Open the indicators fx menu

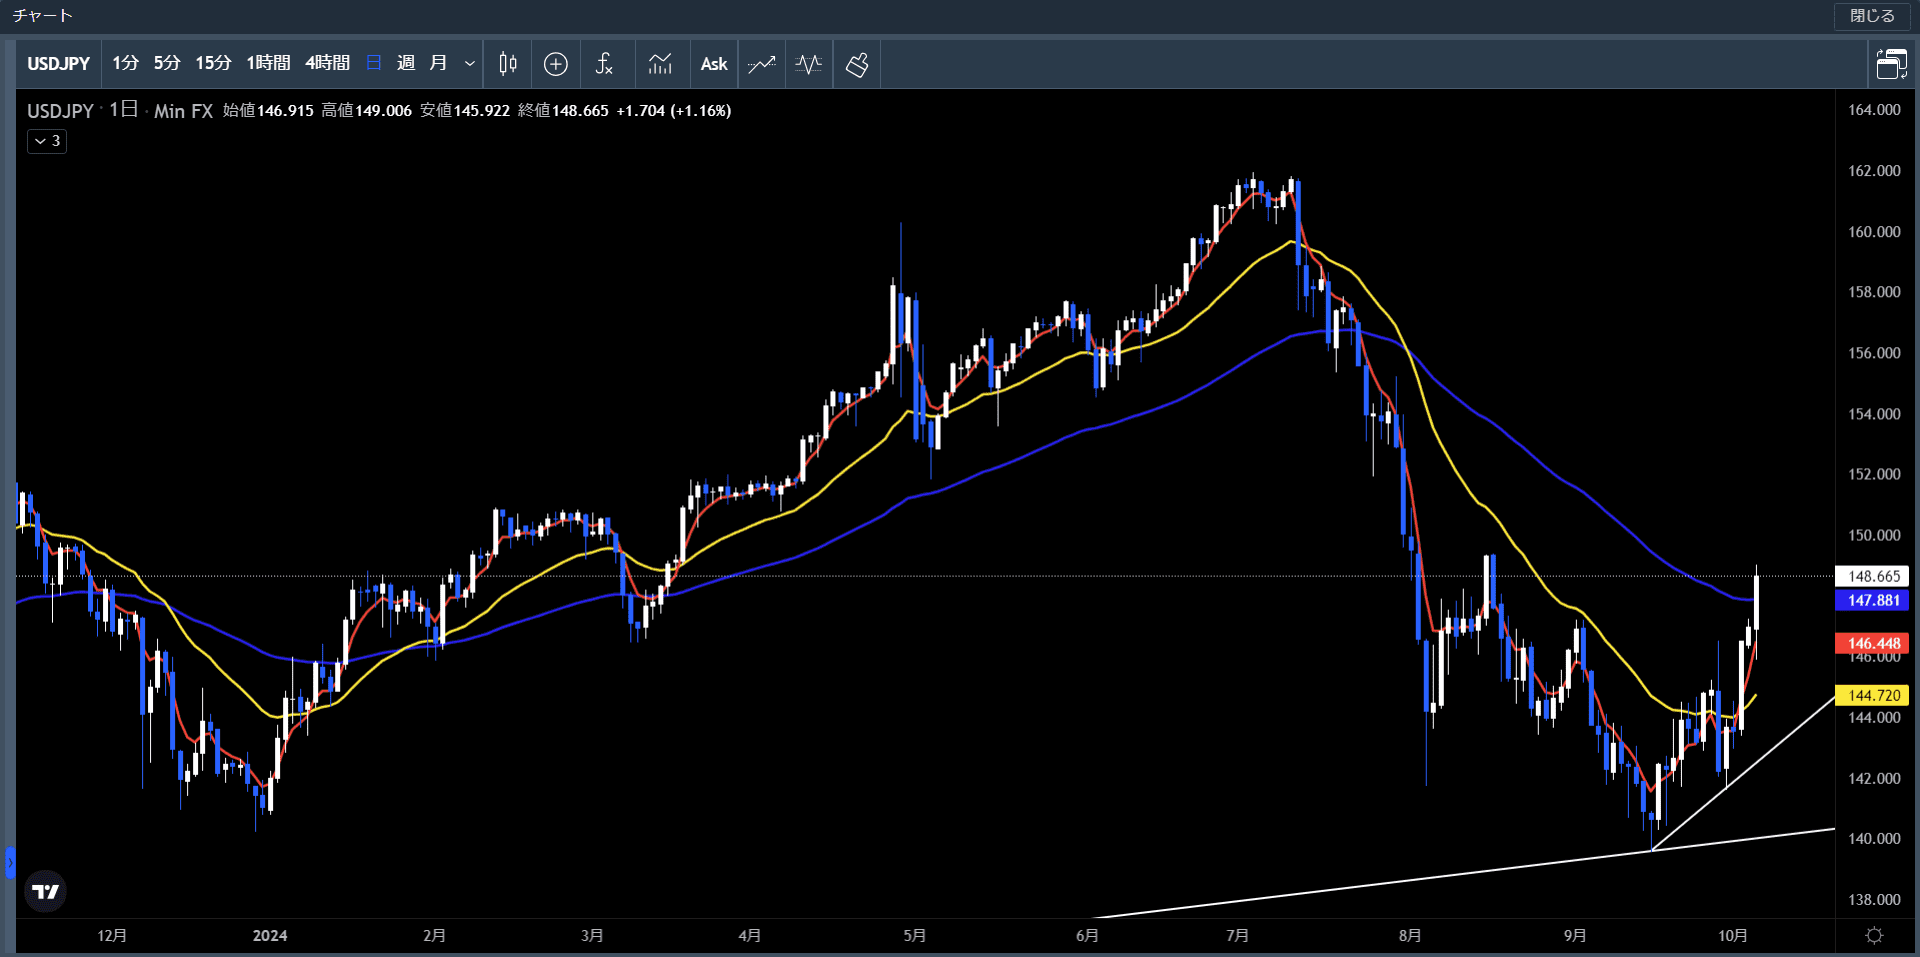pyautogui.click(x=604, y=64)
